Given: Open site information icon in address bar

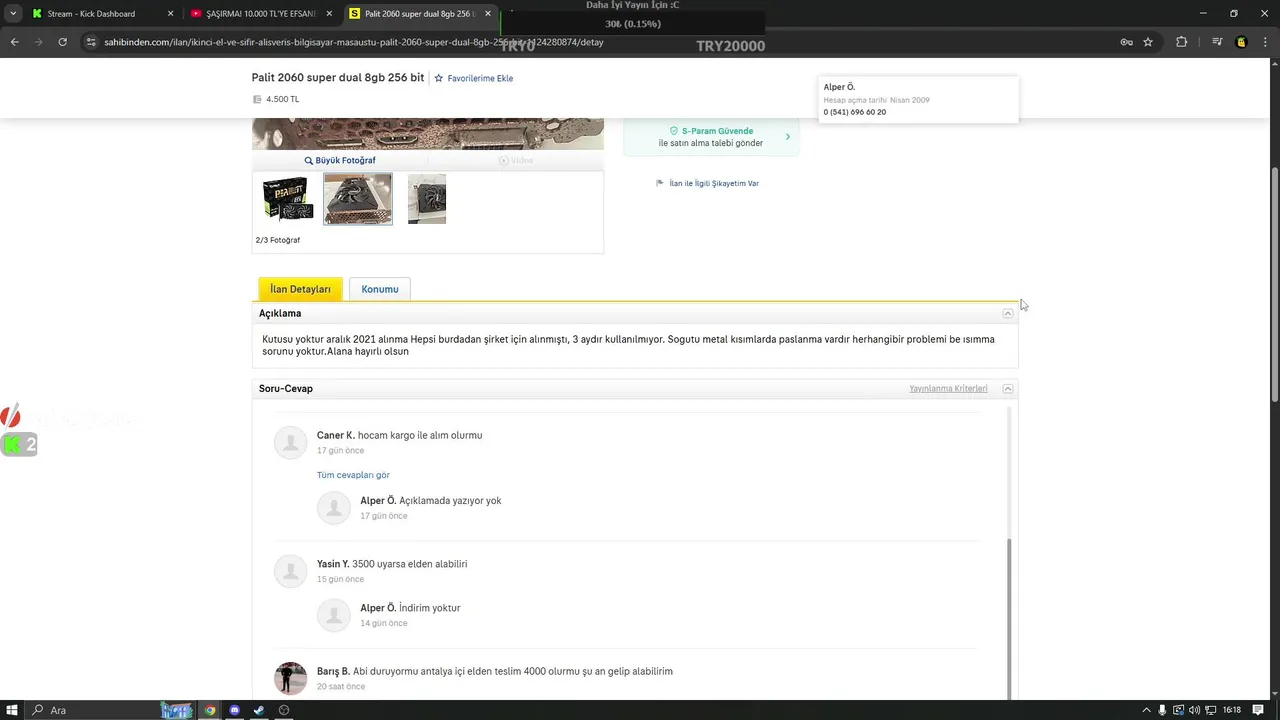Looking at the screenshot, I should (x=91, y=42).
